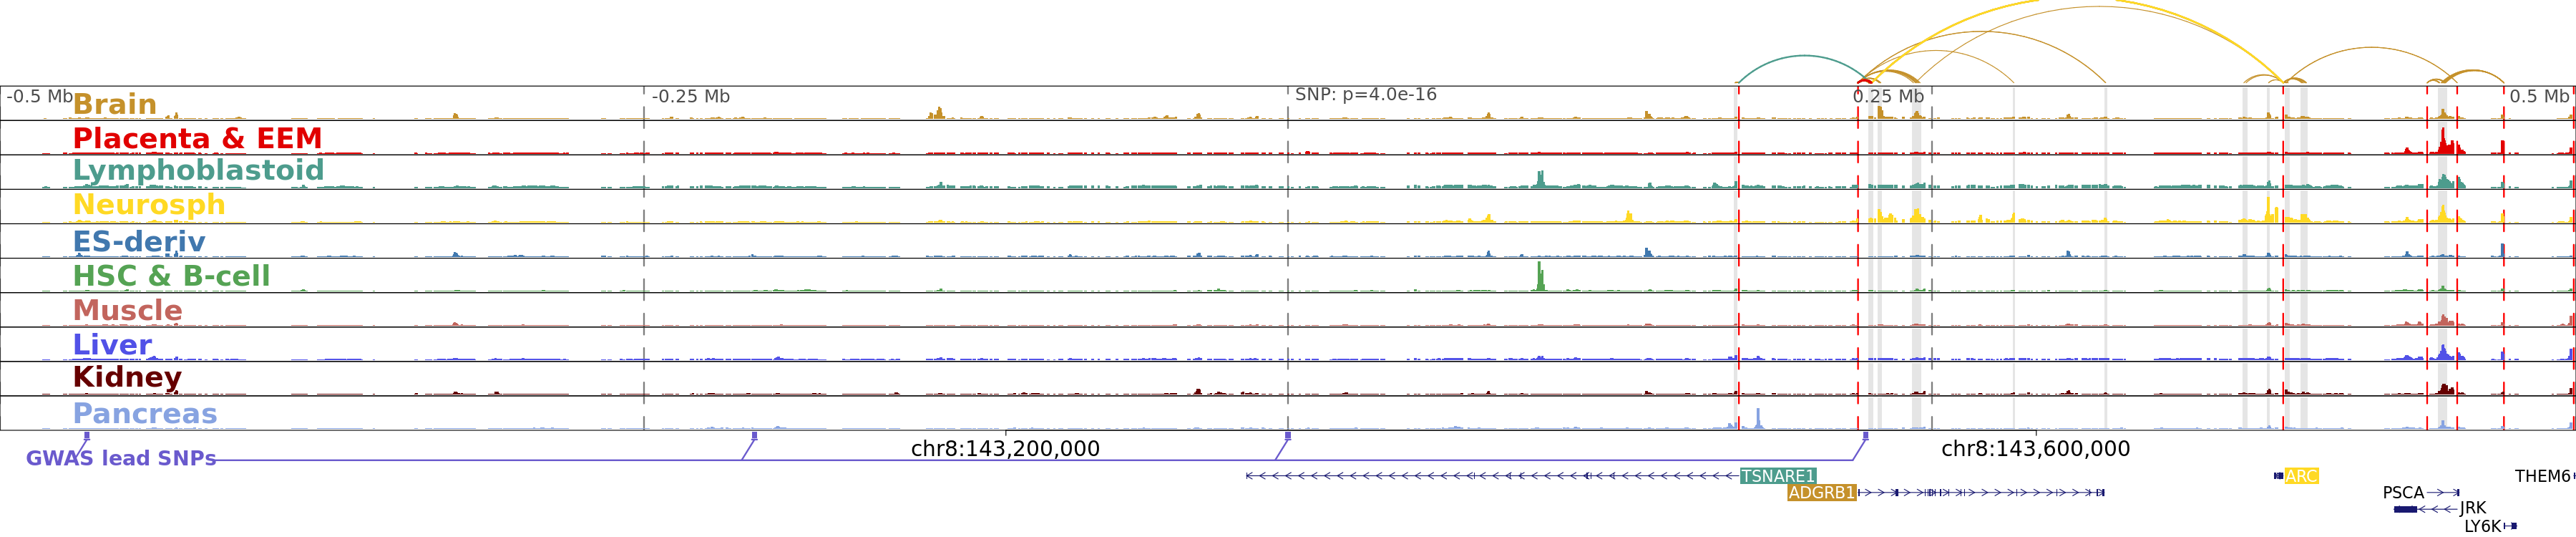Click the chr8:143,600,000 coordinate label
The image size is (2576, 537).
click(x=2035, y=449)
